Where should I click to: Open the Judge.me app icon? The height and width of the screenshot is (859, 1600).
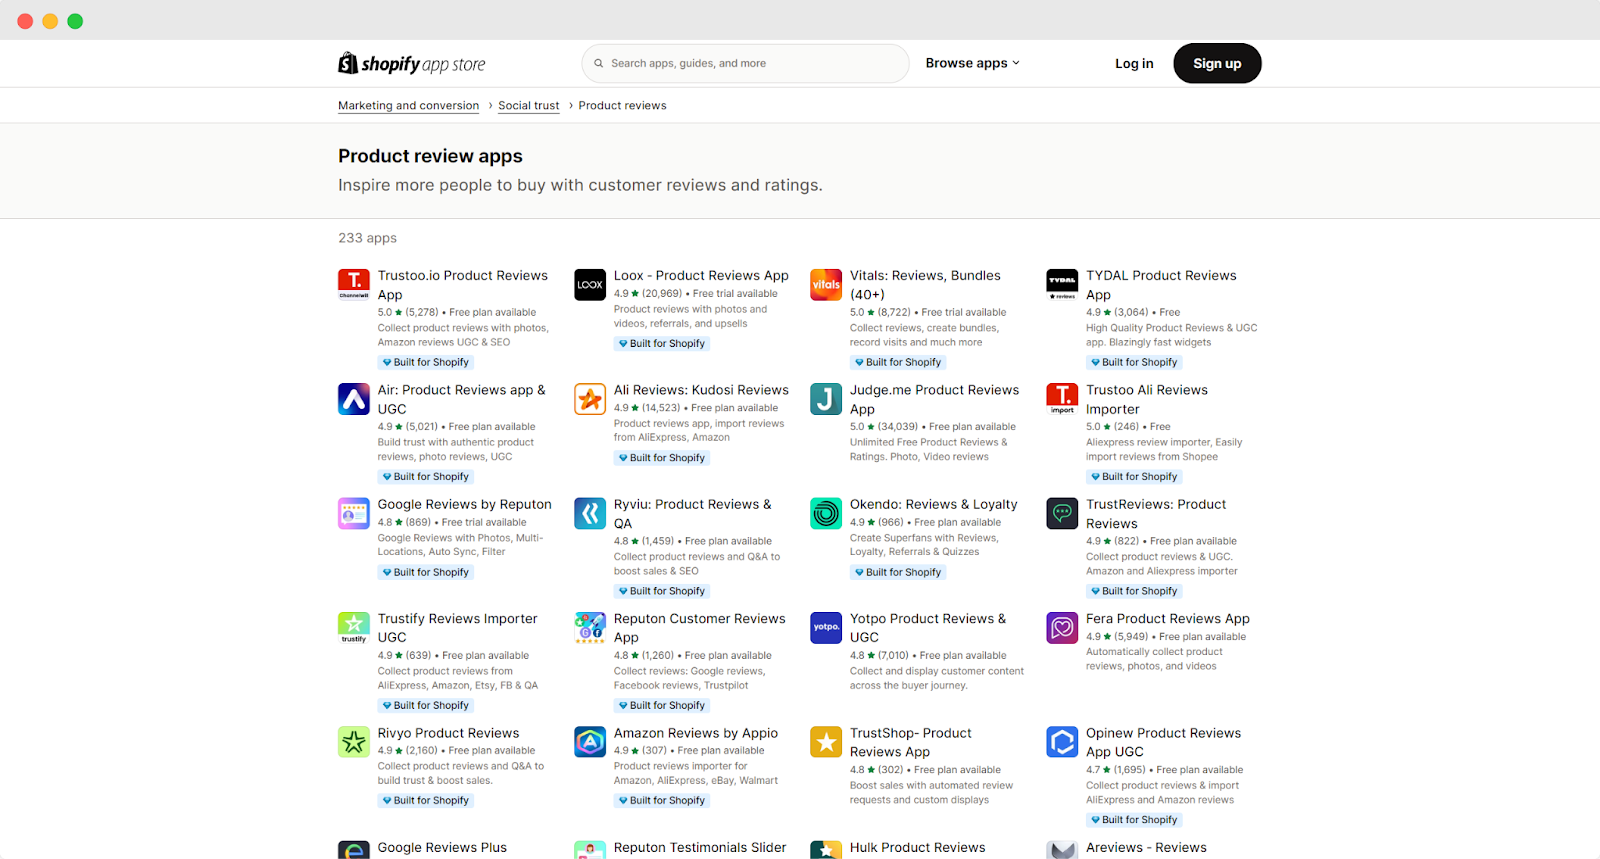(x=826, y=399)
